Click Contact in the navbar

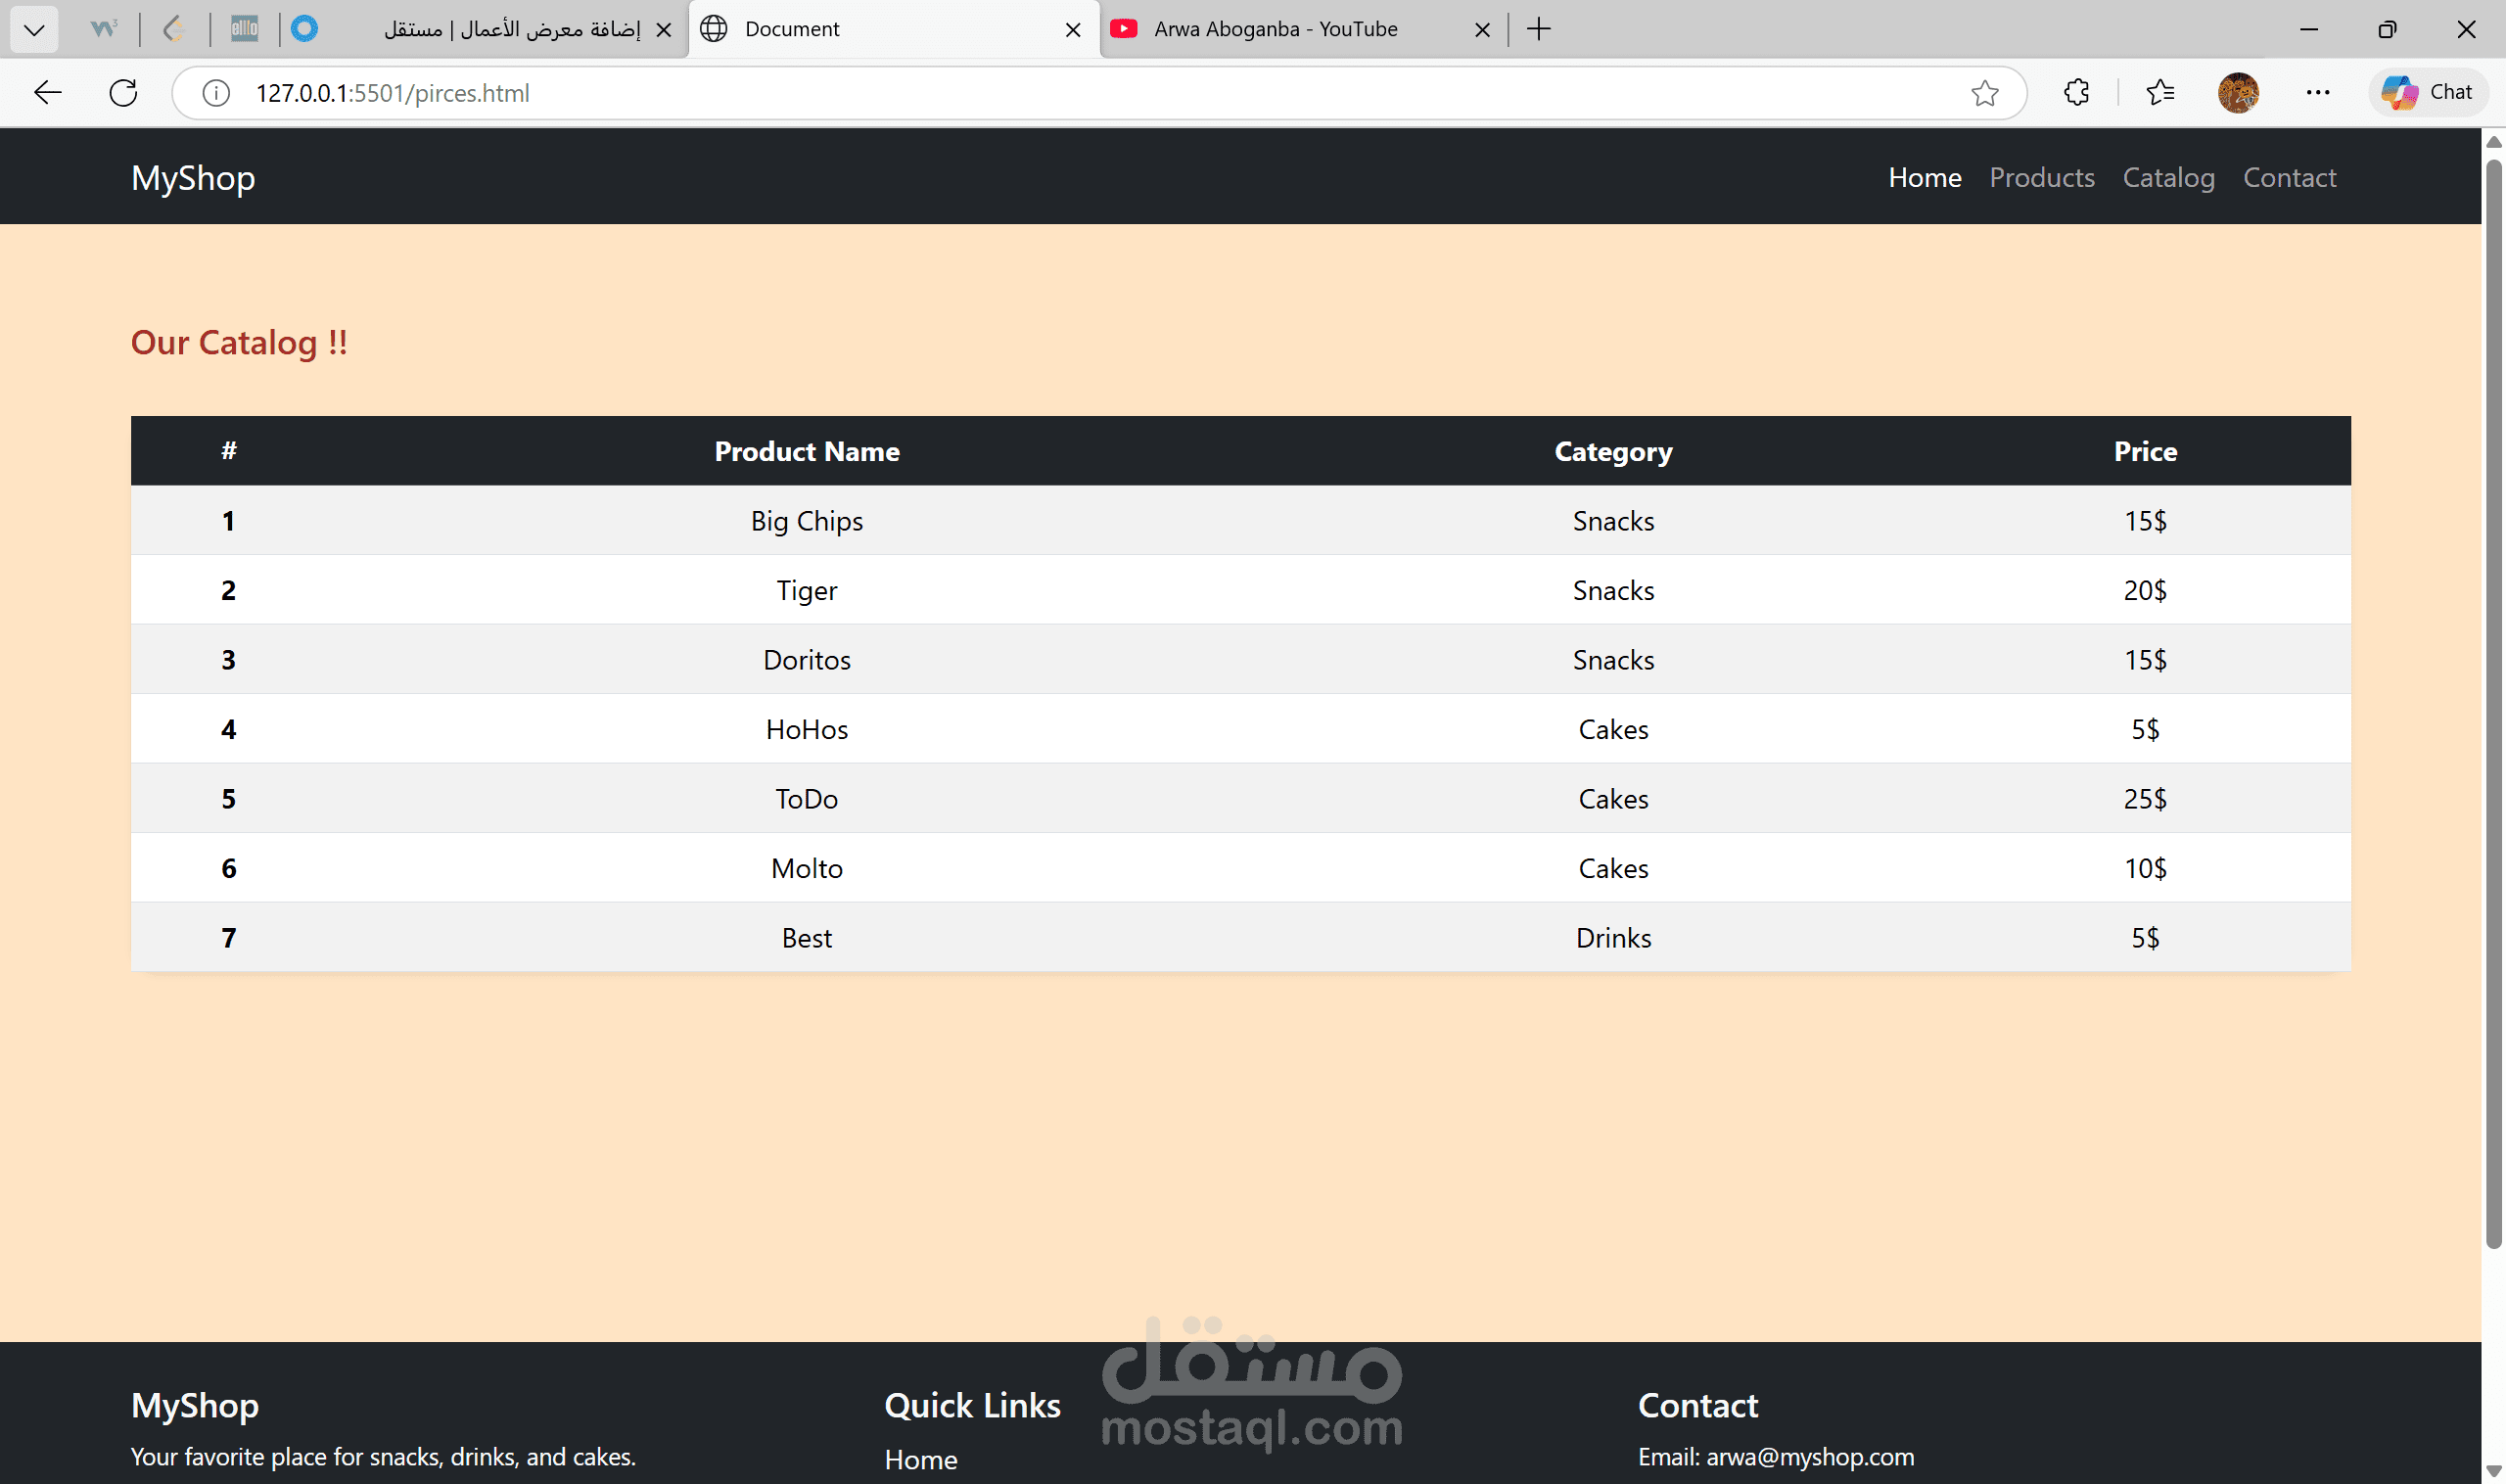click(x=2289, y=177)
